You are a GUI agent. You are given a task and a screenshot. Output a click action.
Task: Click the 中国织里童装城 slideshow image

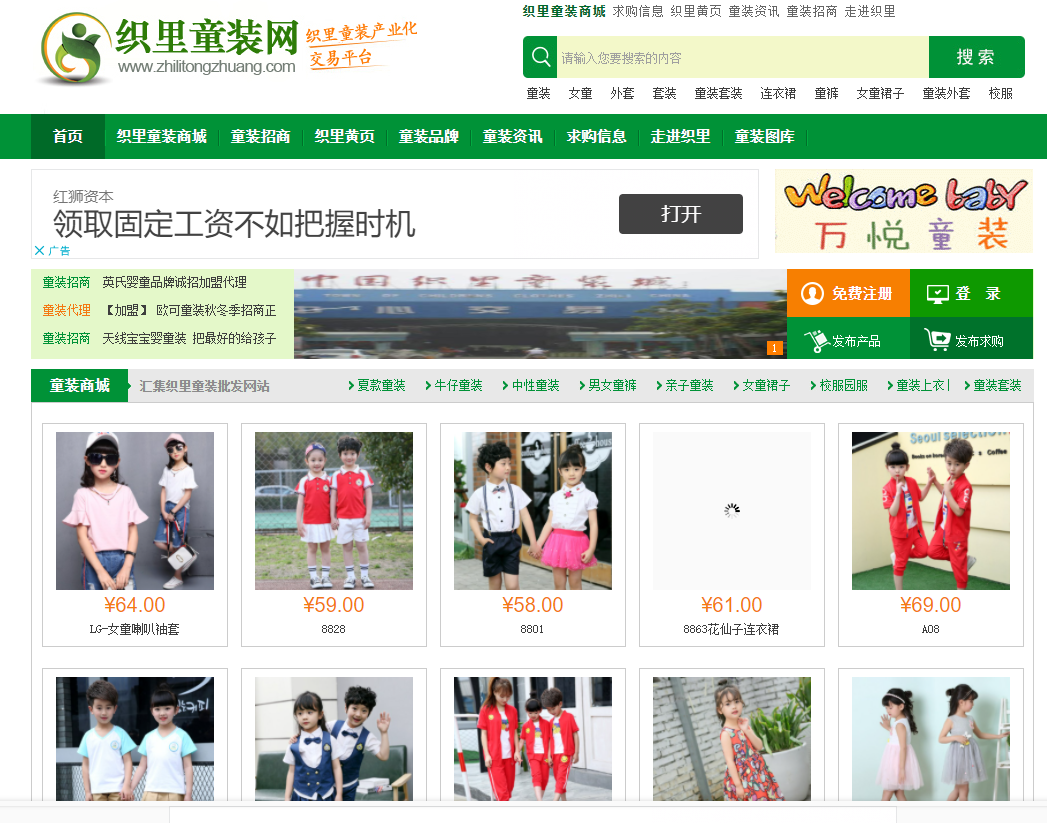540,314
